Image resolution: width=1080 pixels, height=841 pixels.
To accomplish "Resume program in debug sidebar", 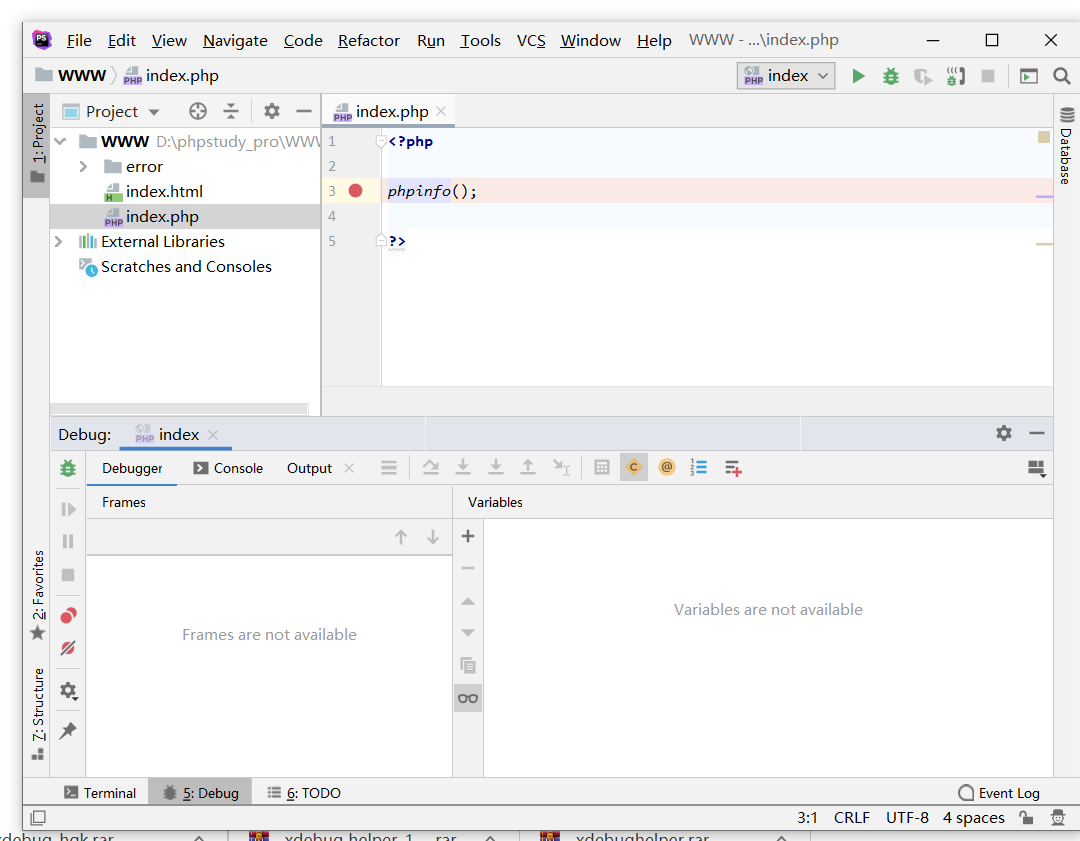I will point(68,509).
